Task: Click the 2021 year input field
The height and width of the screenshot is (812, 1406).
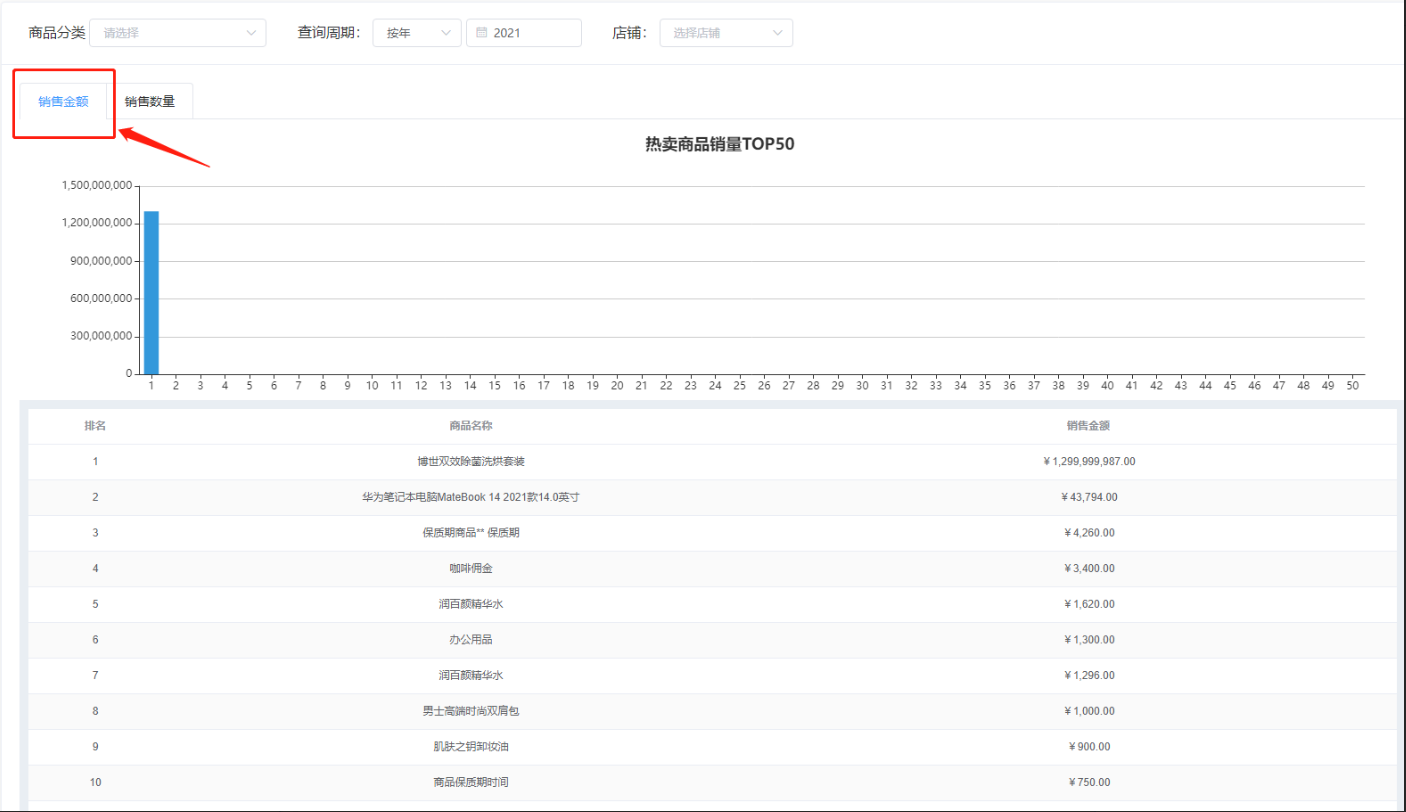Action: pos(524,33)
